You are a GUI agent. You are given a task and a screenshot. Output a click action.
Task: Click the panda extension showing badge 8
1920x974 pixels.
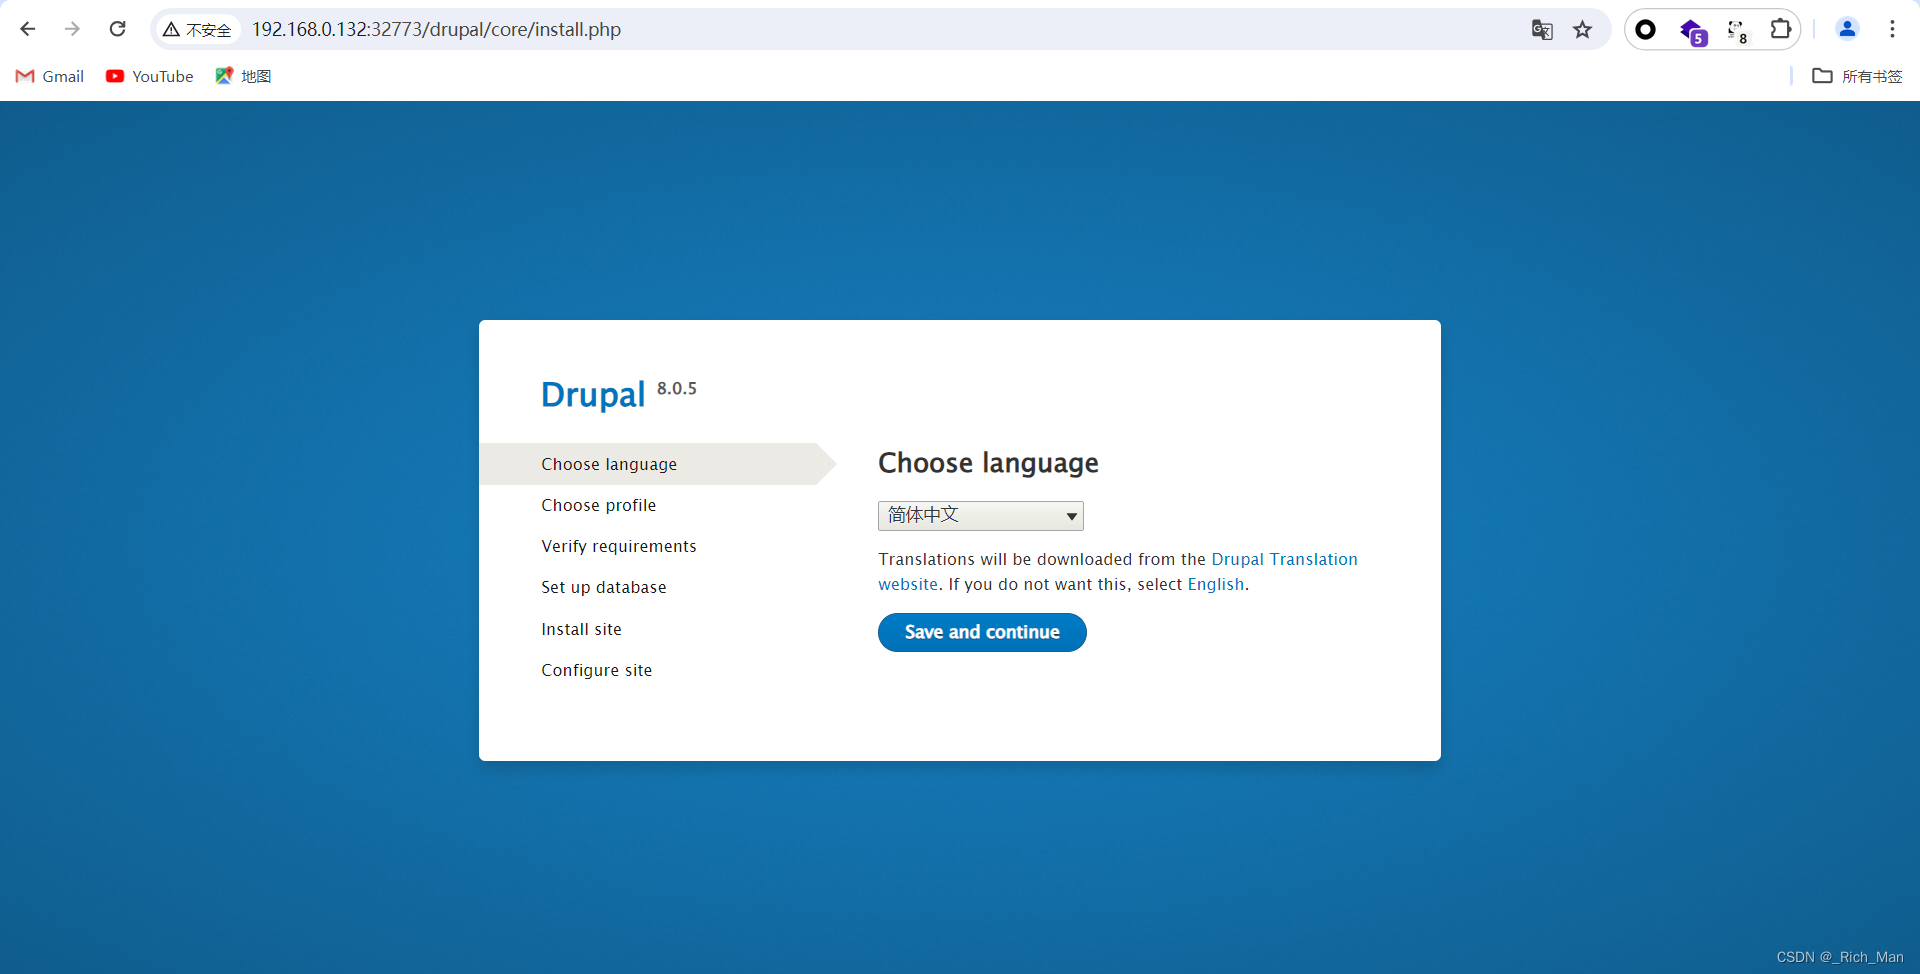1737,29
